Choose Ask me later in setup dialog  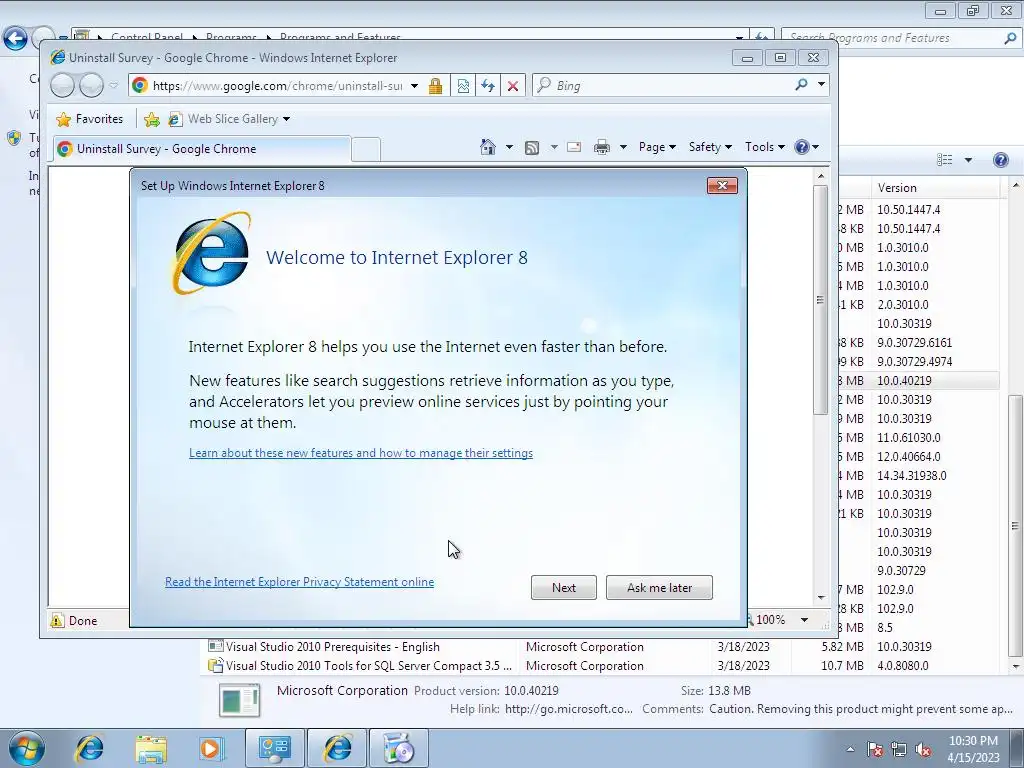pyautogui.click(x=659, y=587)
